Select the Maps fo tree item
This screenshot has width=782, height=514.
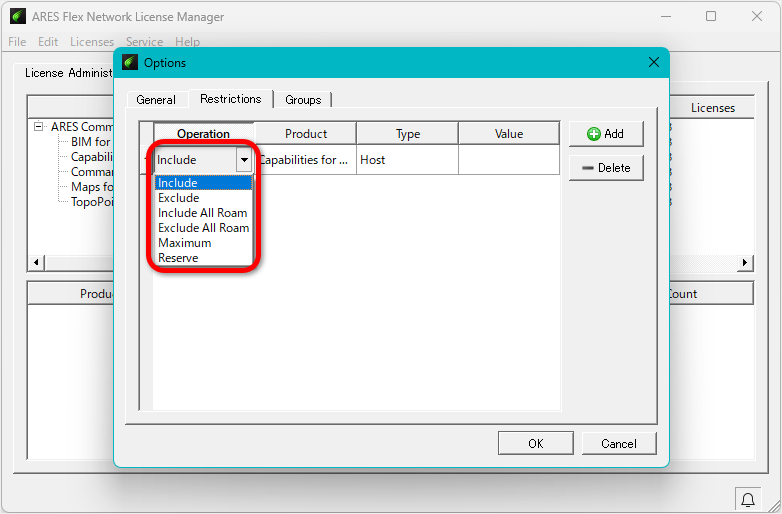92,187
